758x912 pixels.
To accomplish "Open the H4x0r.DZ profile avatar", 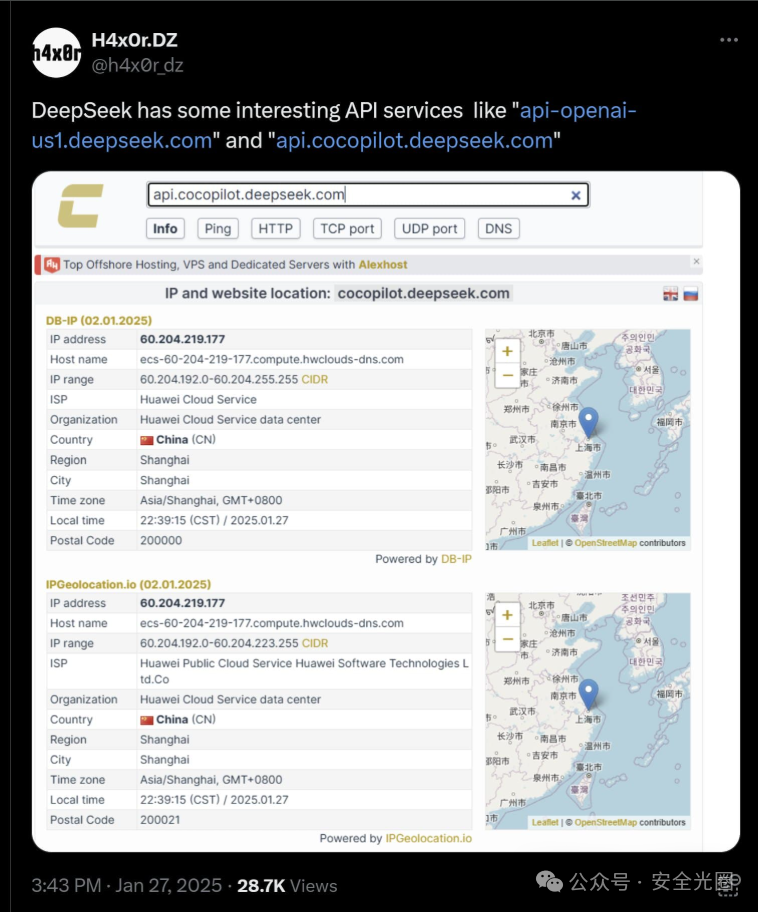I will [56, 53].
